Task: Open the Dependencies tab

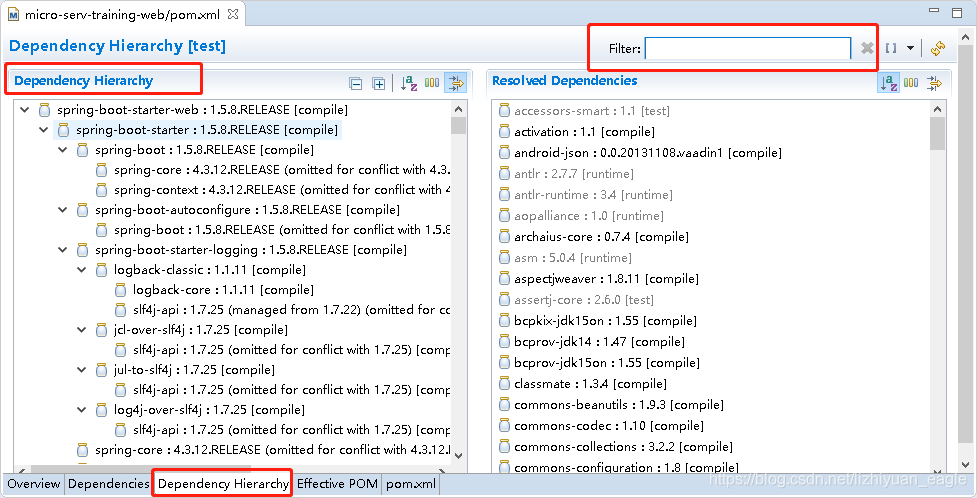Action: pyautogui.click(x=108, y=484)
